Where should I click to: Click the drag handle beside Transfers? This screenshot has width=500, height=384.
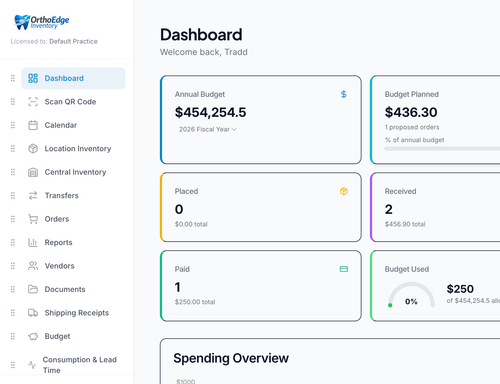pyautogui.click(x=13, y=196)
